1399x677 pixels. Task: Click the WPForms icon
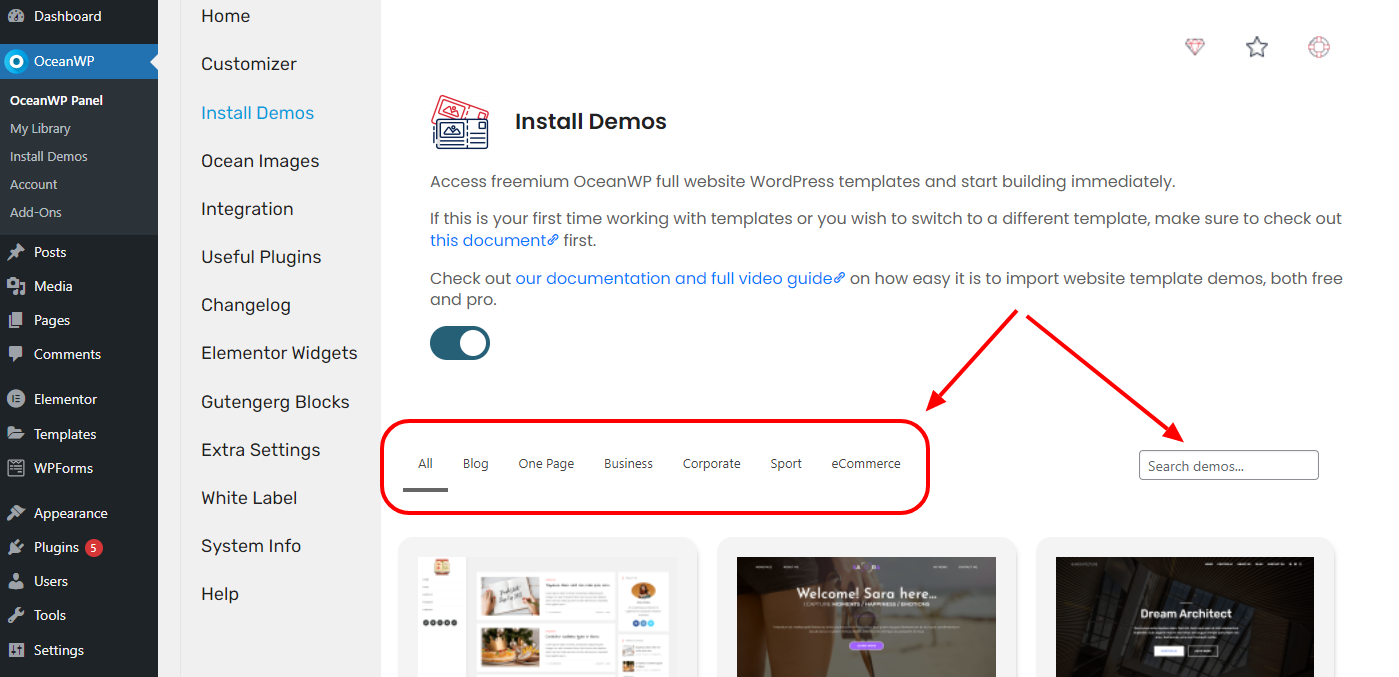click(16, 468)
